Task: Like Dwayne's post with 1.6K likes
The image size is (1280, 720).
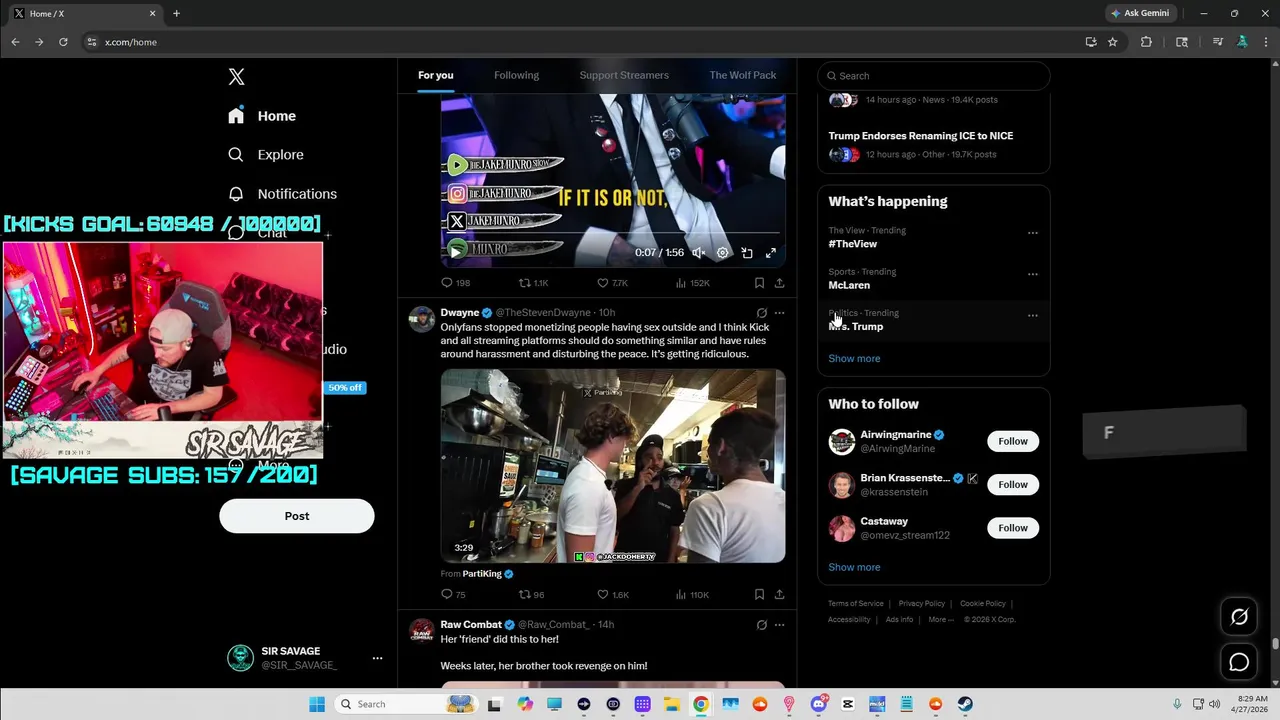Action: tap(612, 595)
